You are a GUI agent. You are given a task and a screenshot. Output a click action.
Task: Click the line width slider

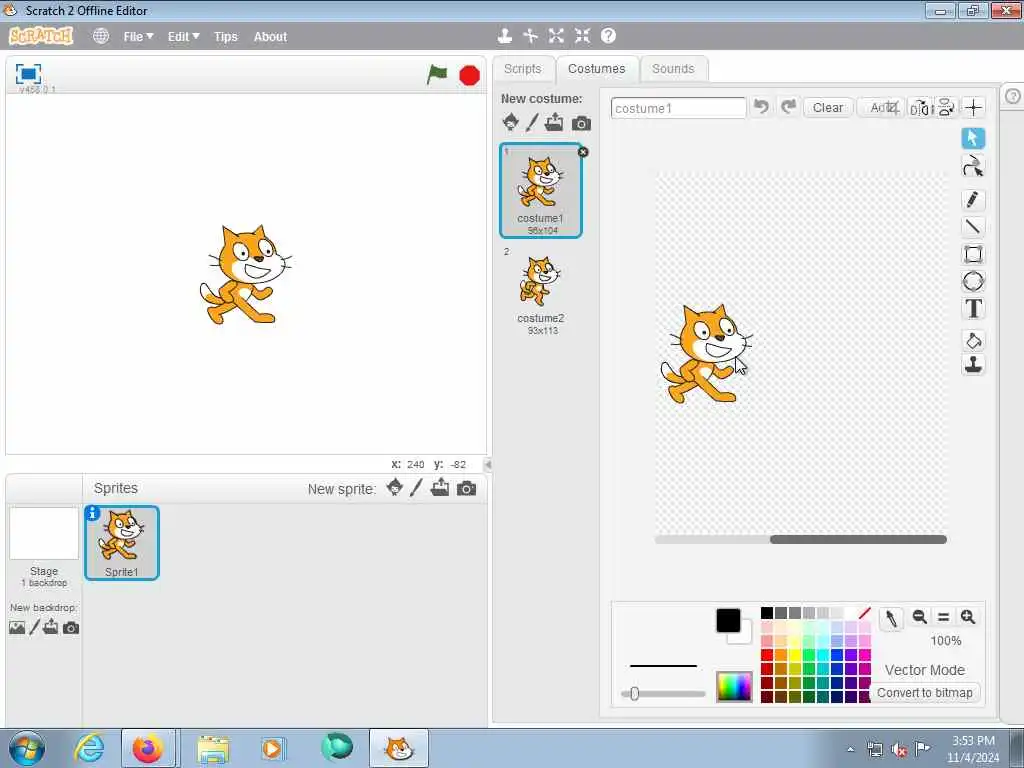(x=664, y=694)
